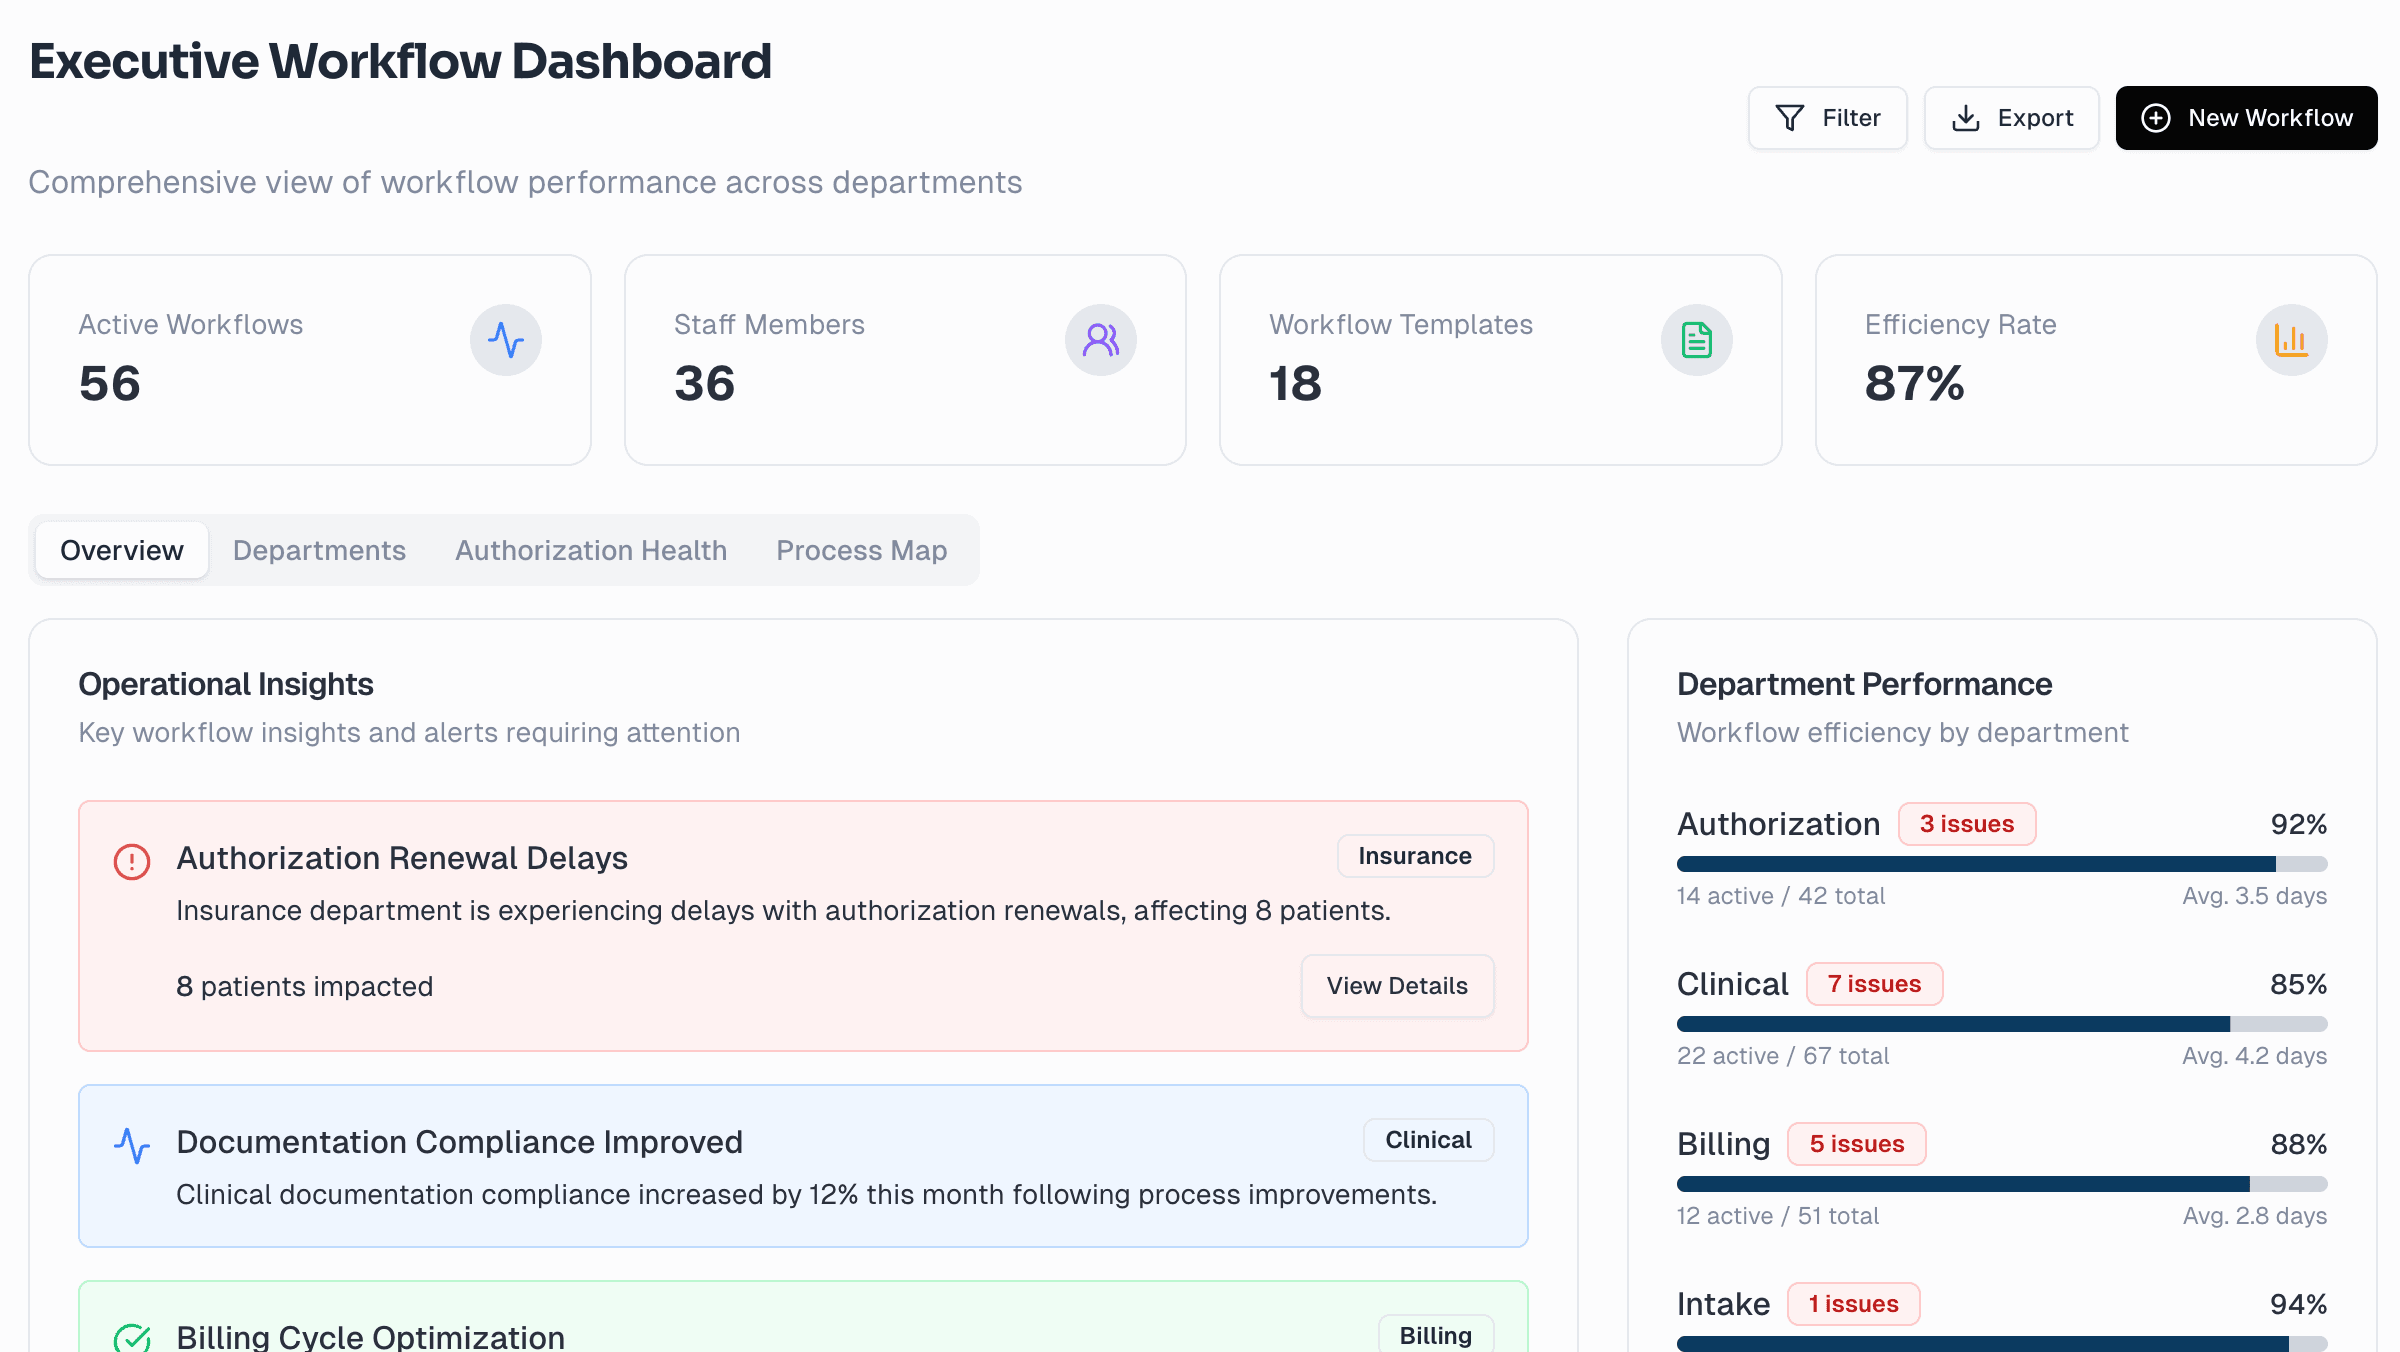Click the Insurance badge on the delays alert
This screenshot has width=2400, height=1352.
[1414, 856]
